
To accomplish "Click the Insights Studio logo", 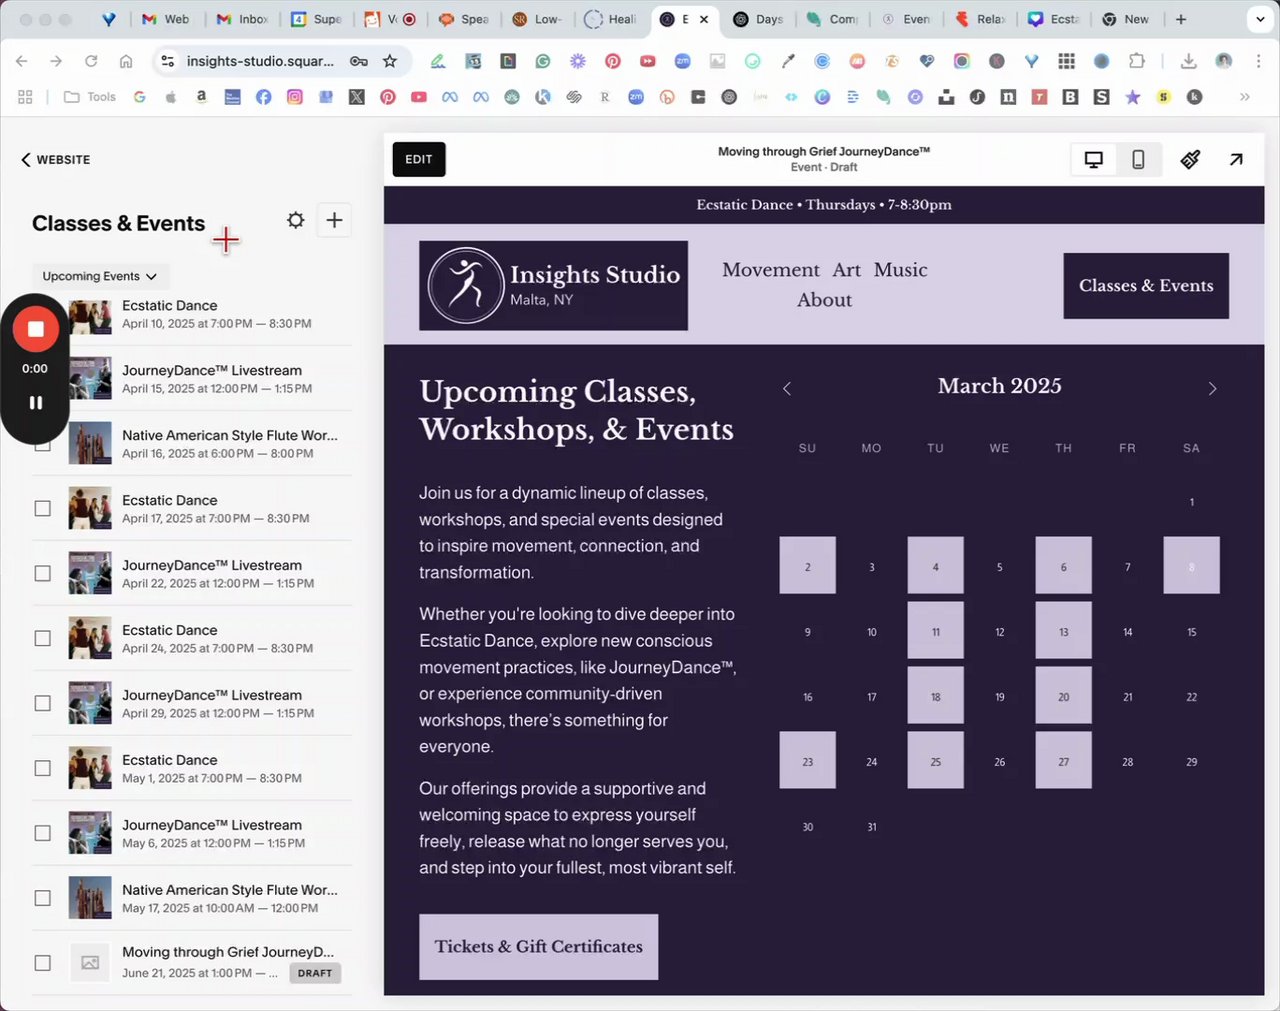I will 553,286.
